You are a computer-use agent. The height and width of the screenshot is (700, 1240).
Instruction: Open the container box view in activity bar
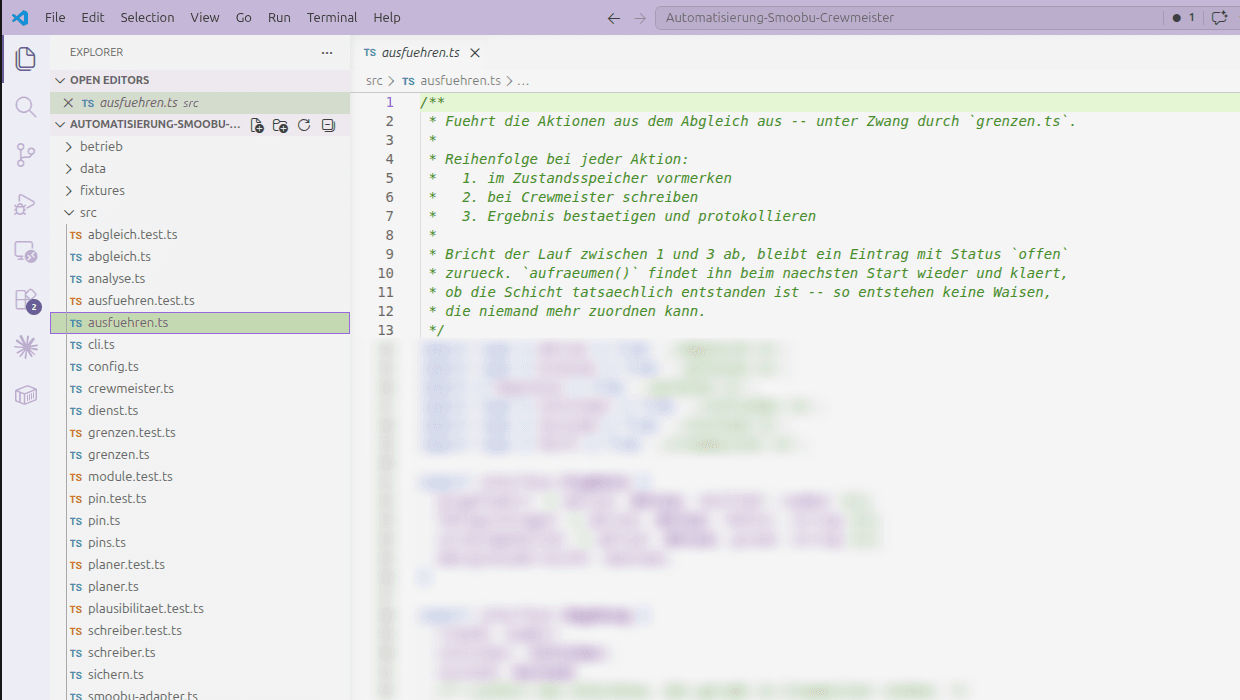(x=25, y=396)
